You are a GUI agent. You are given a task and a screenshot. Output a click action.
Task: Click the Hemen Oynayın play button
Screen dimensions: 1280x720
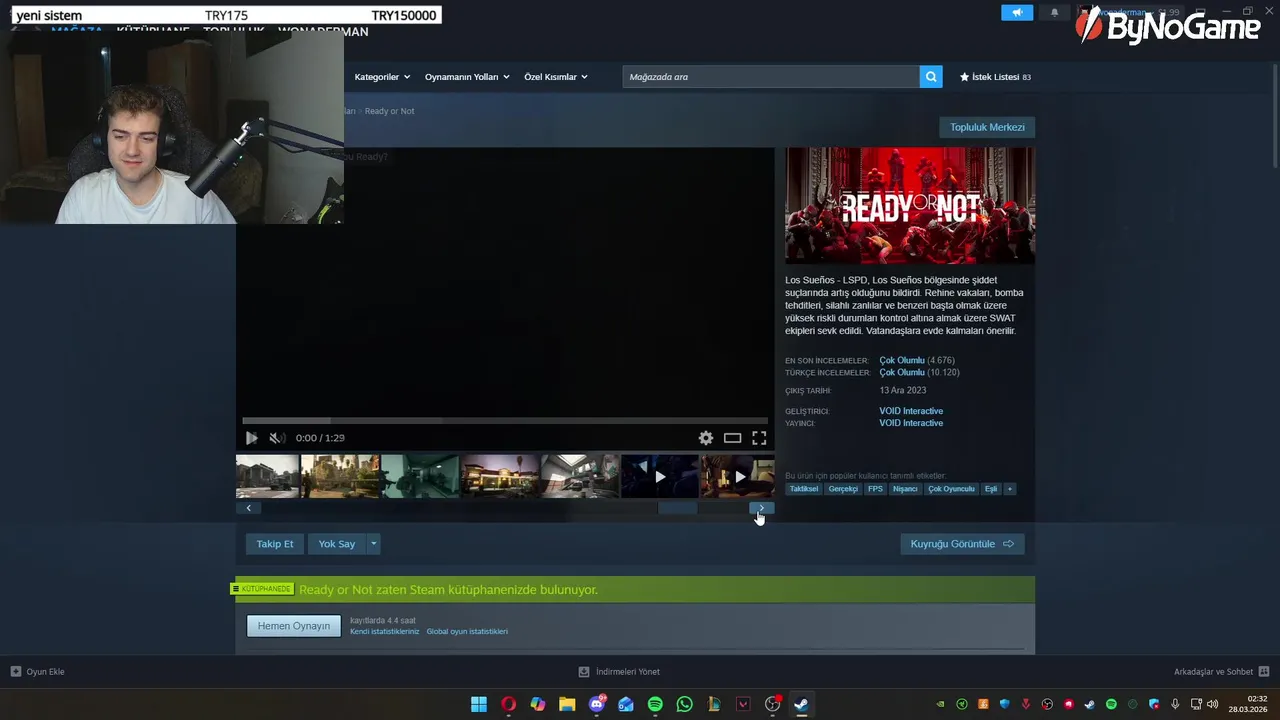point(294,626)
